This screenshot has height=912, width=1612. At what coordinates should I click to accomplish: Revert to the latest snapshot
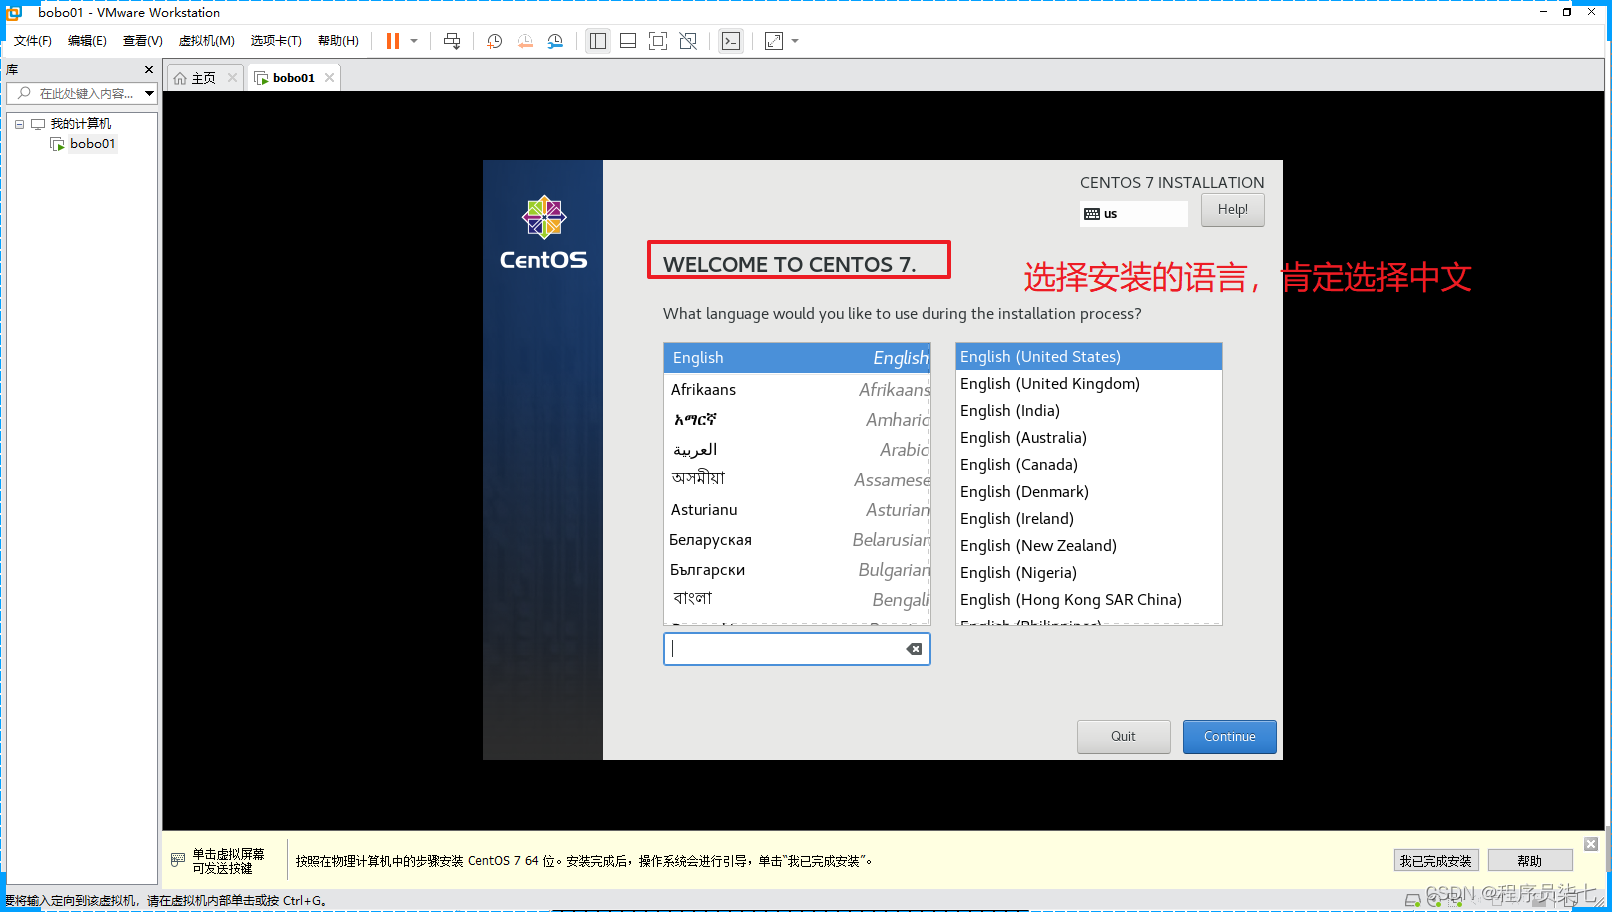click(x=525, y=41)
